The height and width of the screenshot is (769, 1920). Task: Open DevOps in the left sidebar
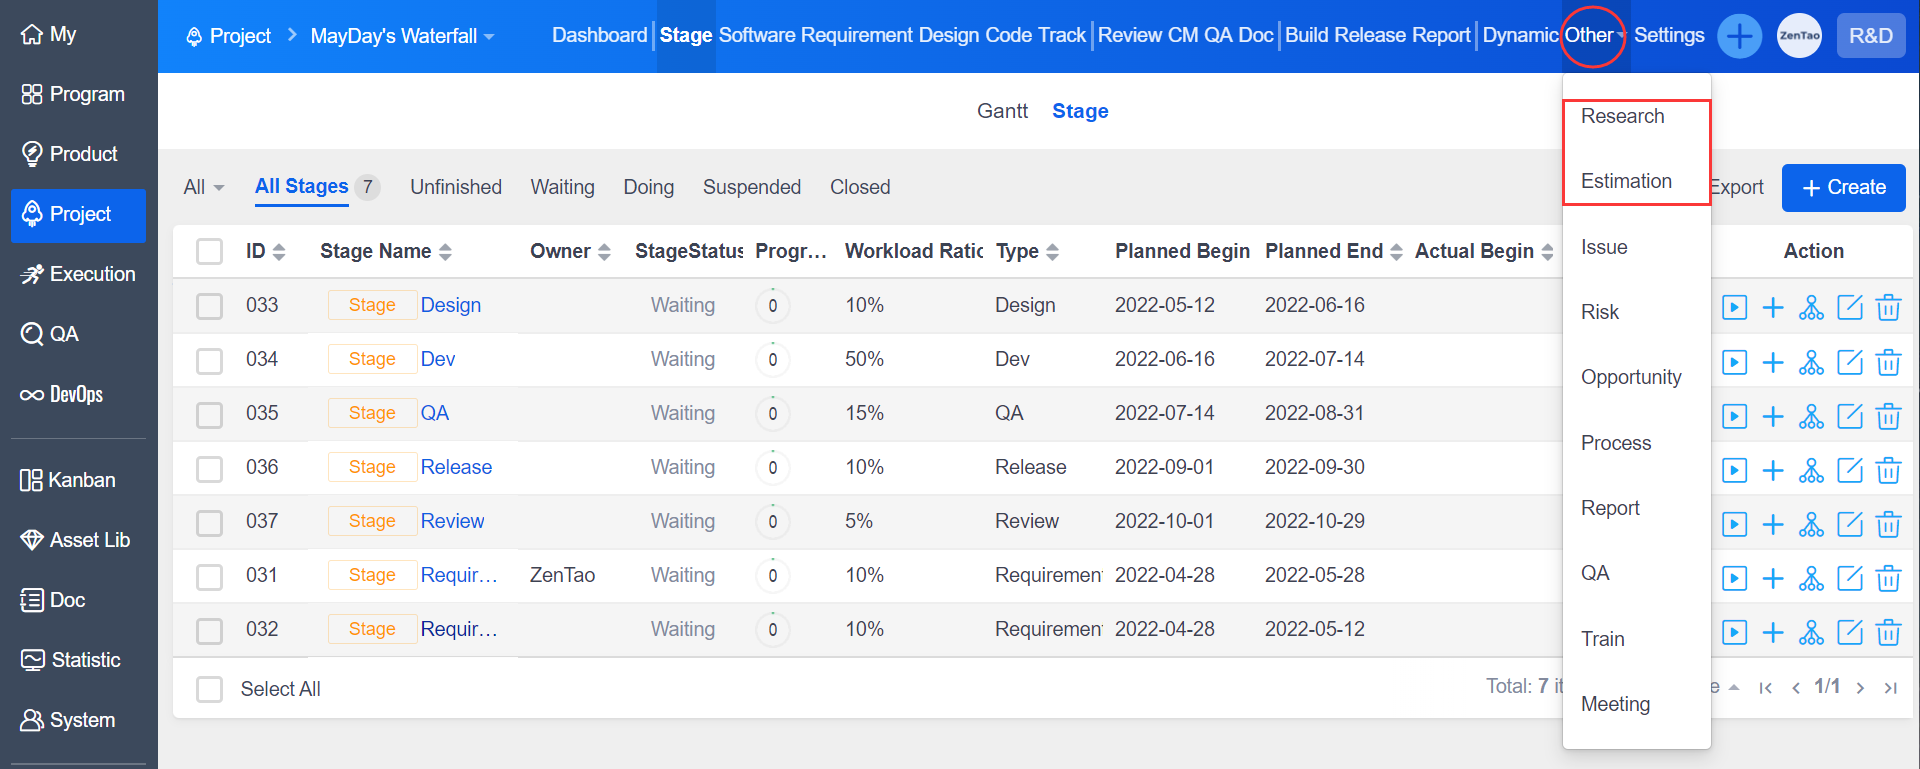[x=62, y=395]
